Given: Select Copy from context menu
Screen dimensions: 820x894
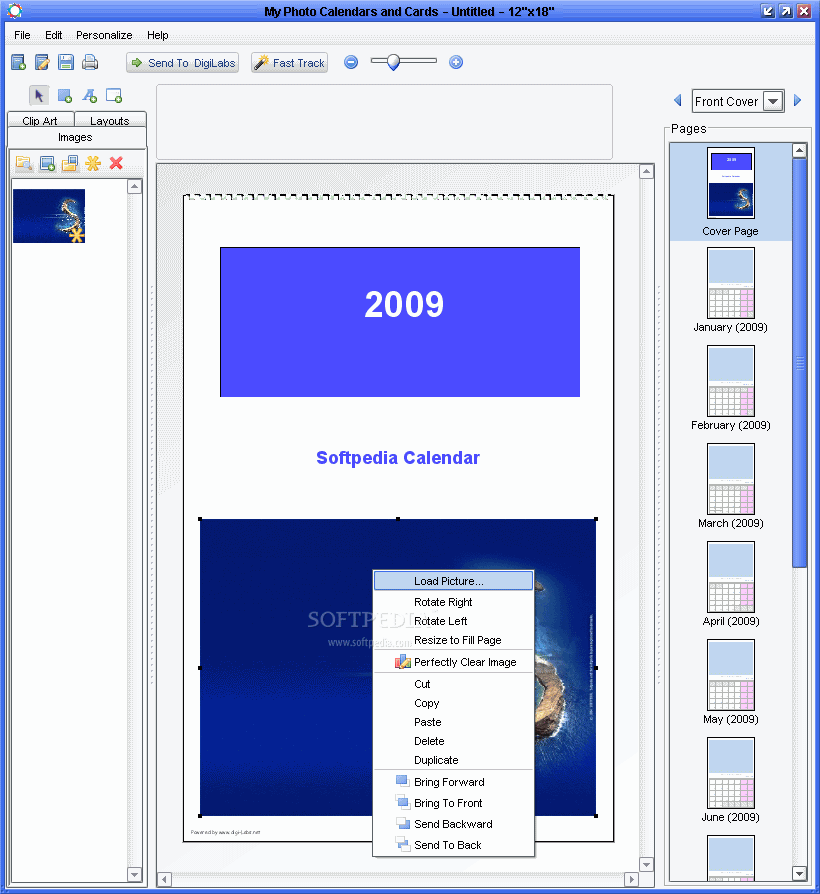Looking at the screenshot, I should point(453,703).
